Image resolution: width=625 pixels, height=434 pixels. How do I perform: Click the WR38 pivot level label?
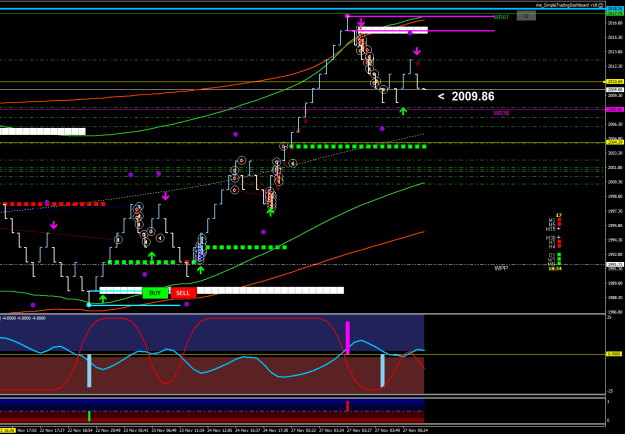[x=501, y=113]
